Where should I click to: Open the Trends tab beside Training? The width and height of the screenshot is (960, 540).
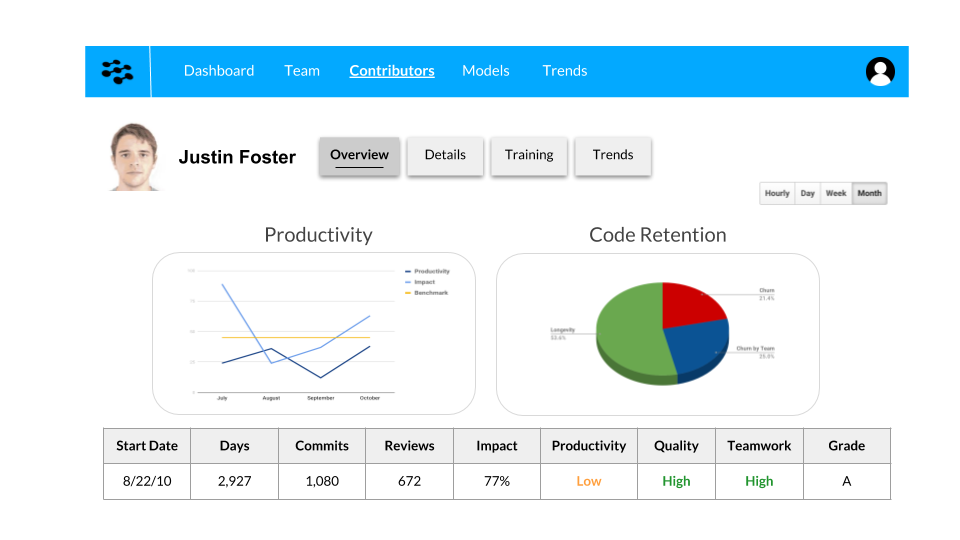click(x=613, y=156)
